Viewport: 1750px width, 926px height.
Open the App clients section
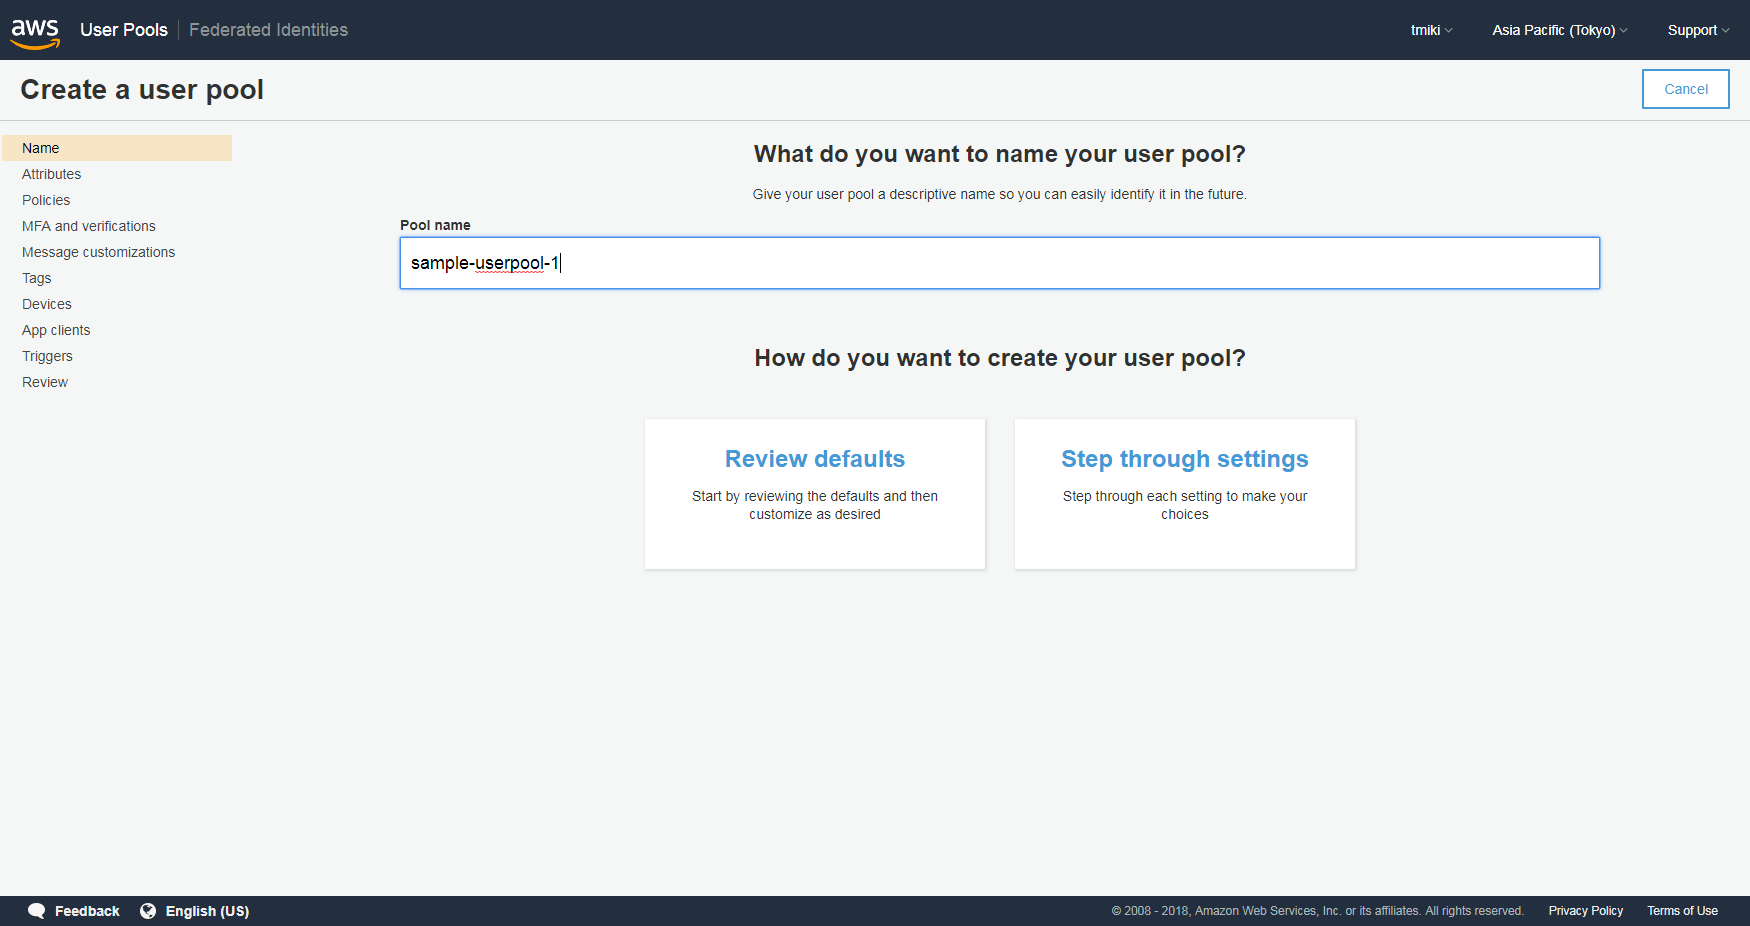(56, 330)
